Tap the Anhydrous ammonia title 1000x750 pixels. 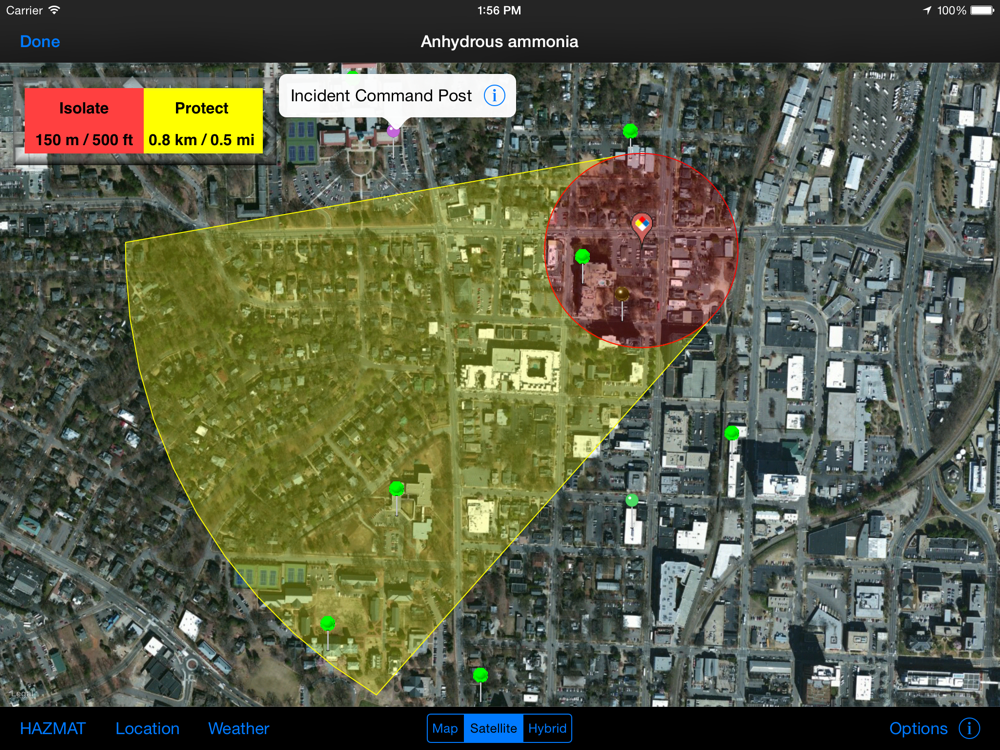499,41
